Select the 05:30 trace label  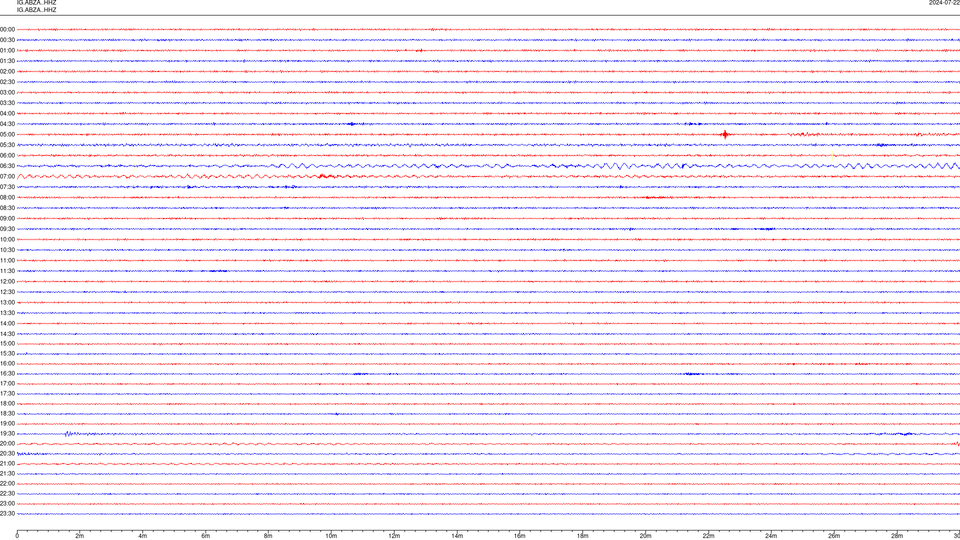7,145
